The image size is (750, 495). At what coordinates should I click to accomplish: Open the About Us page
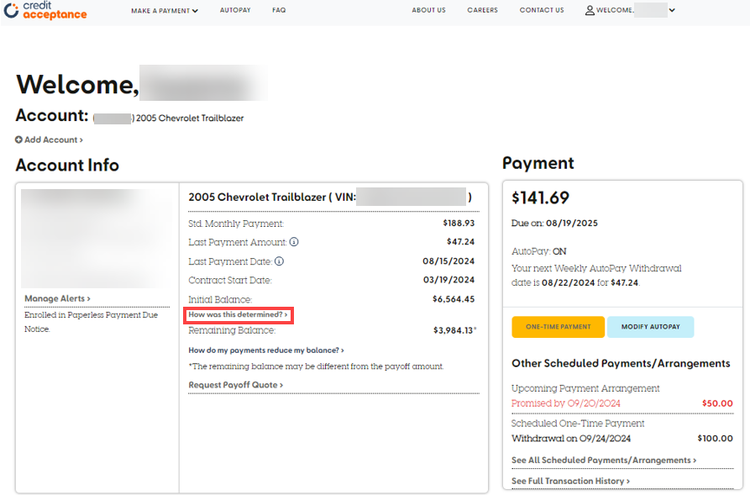click(428, 11)
